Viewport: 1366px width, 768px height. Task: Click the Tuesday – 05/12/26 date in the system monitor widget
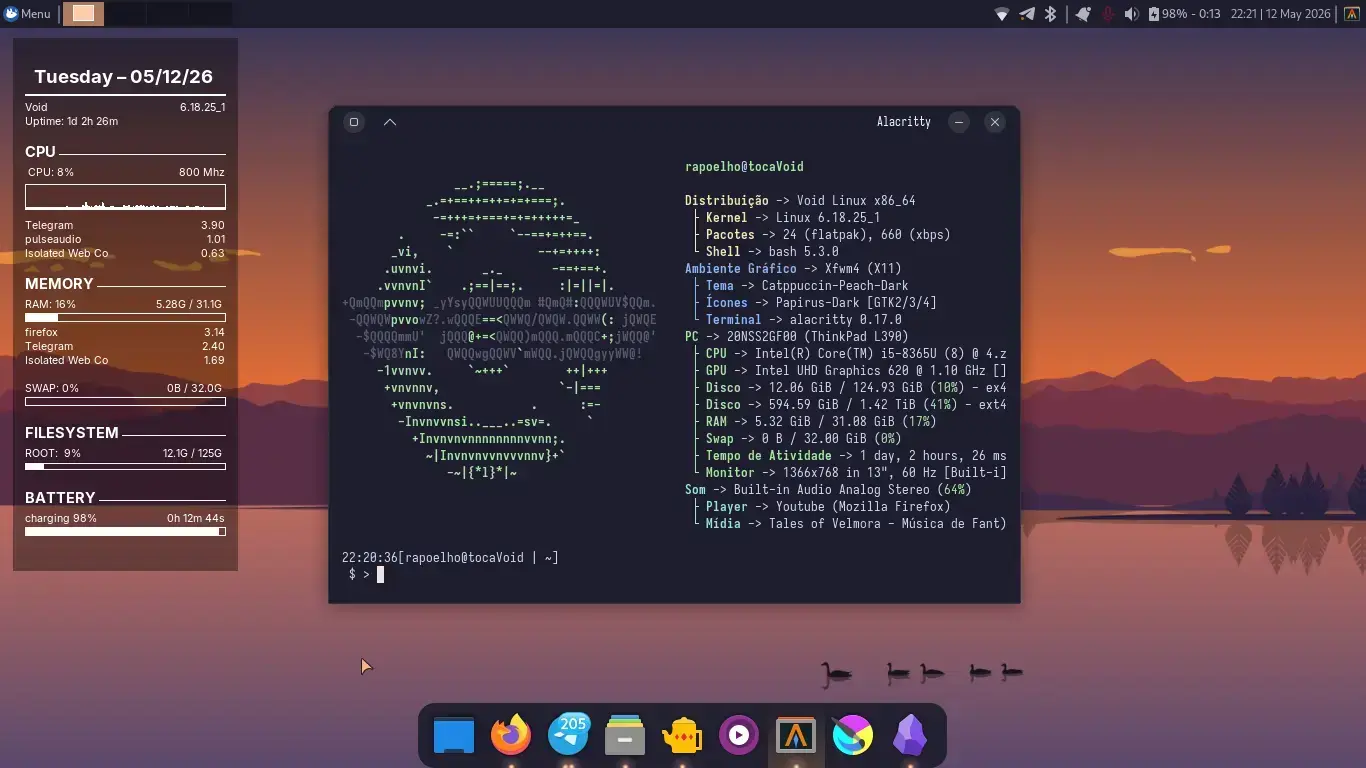pos(124,77)
